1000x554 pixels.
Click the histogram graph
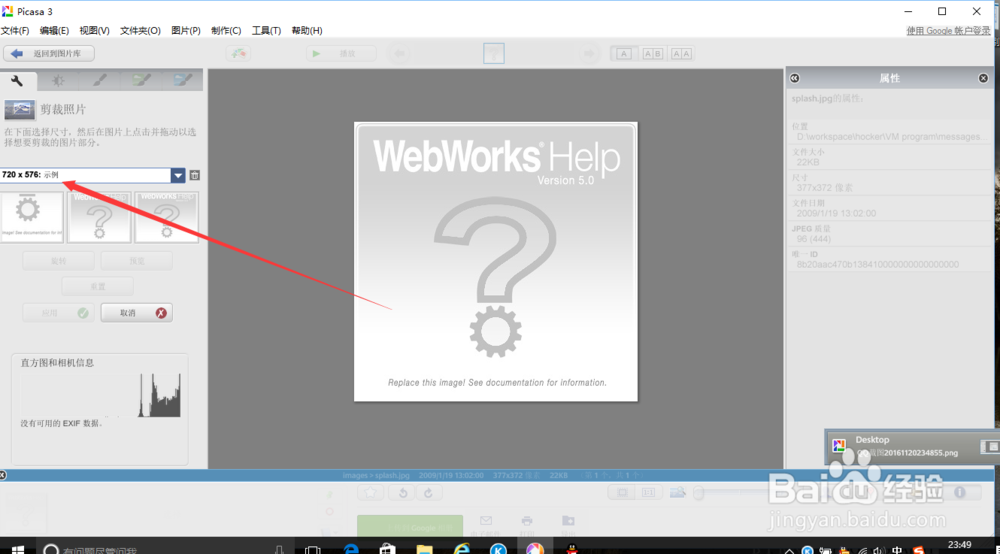click(x=101, y=395)
